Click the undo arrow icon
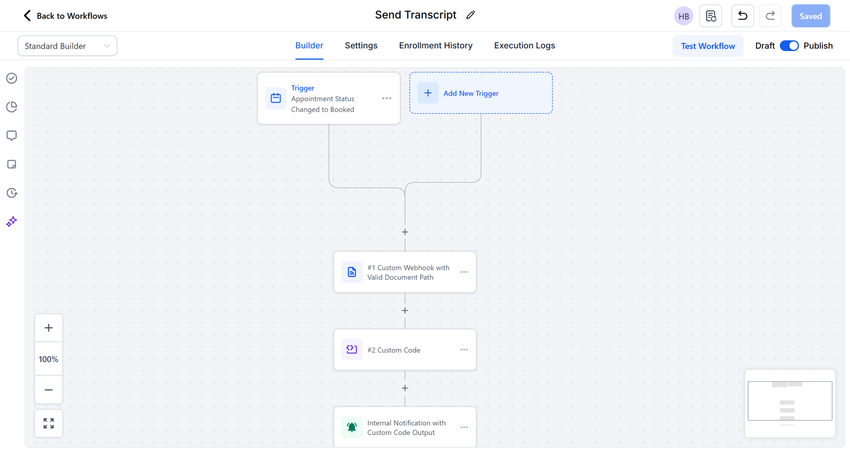The image size is (850, 452). [742, 16]
